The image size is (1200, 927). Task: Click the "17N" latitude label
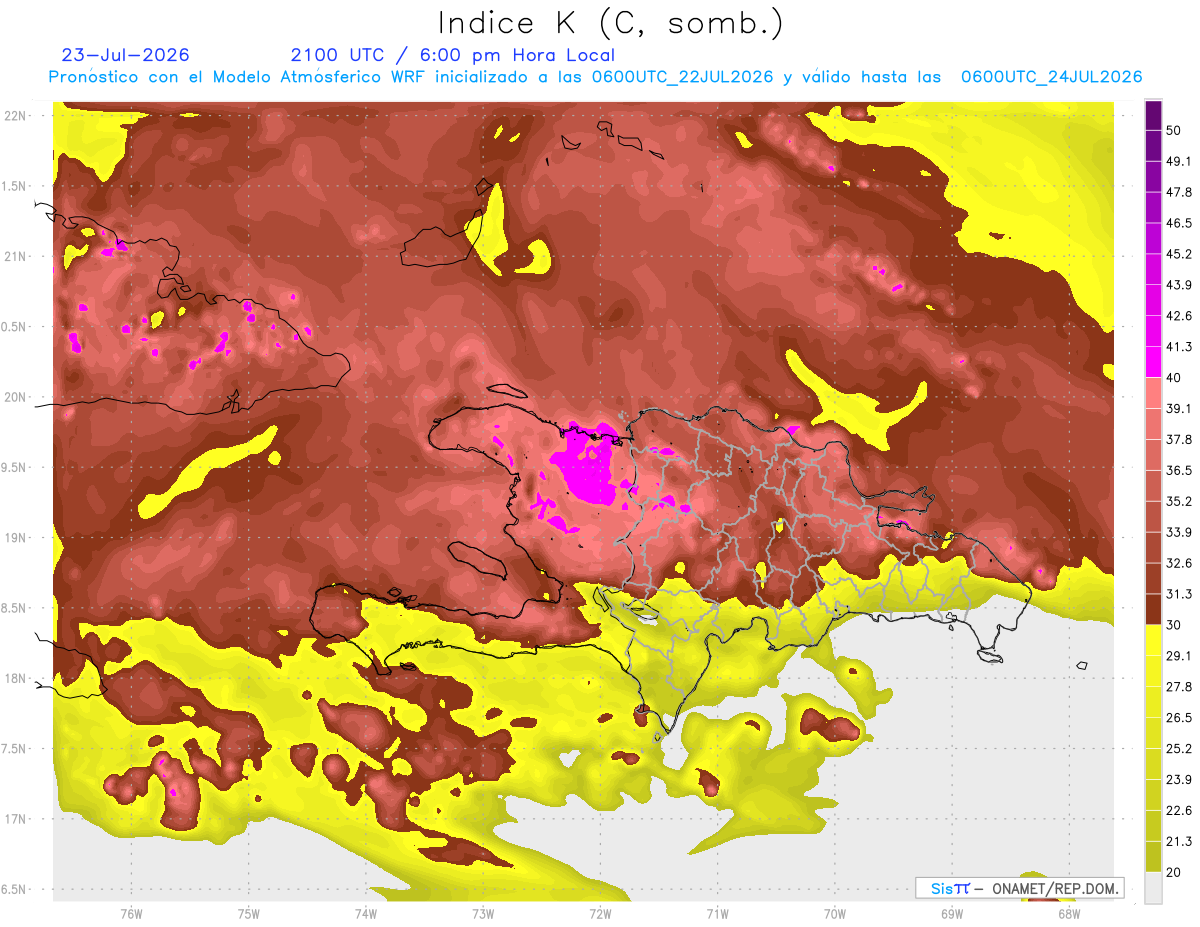[15, 819]
